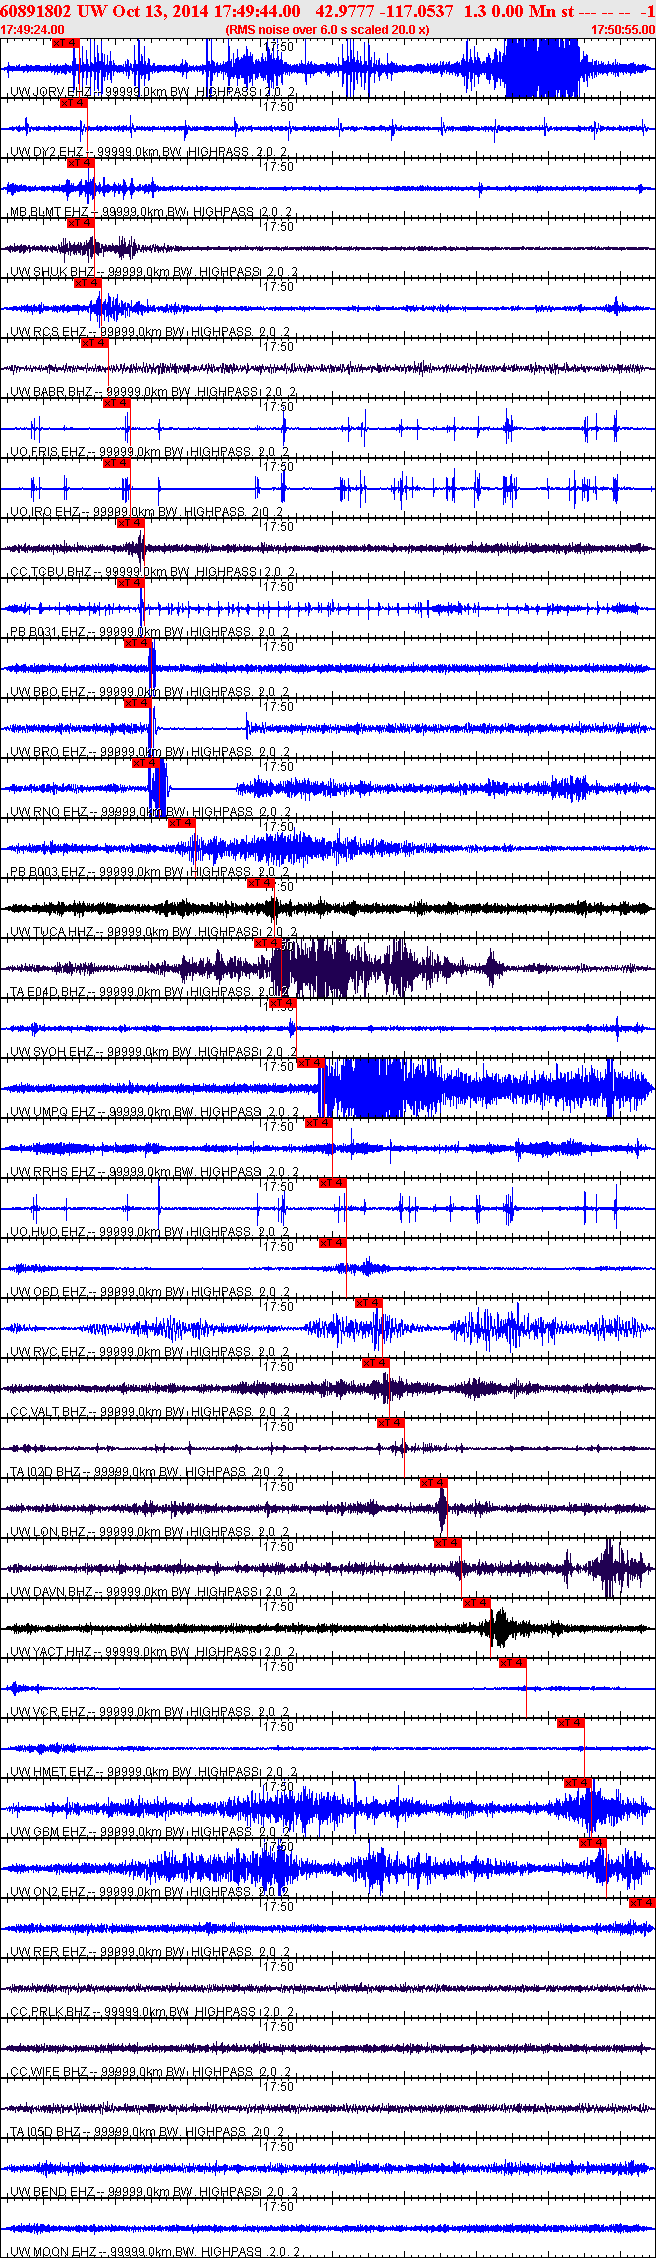Select the UW.DY2.EHZ station label

[47, 152]
